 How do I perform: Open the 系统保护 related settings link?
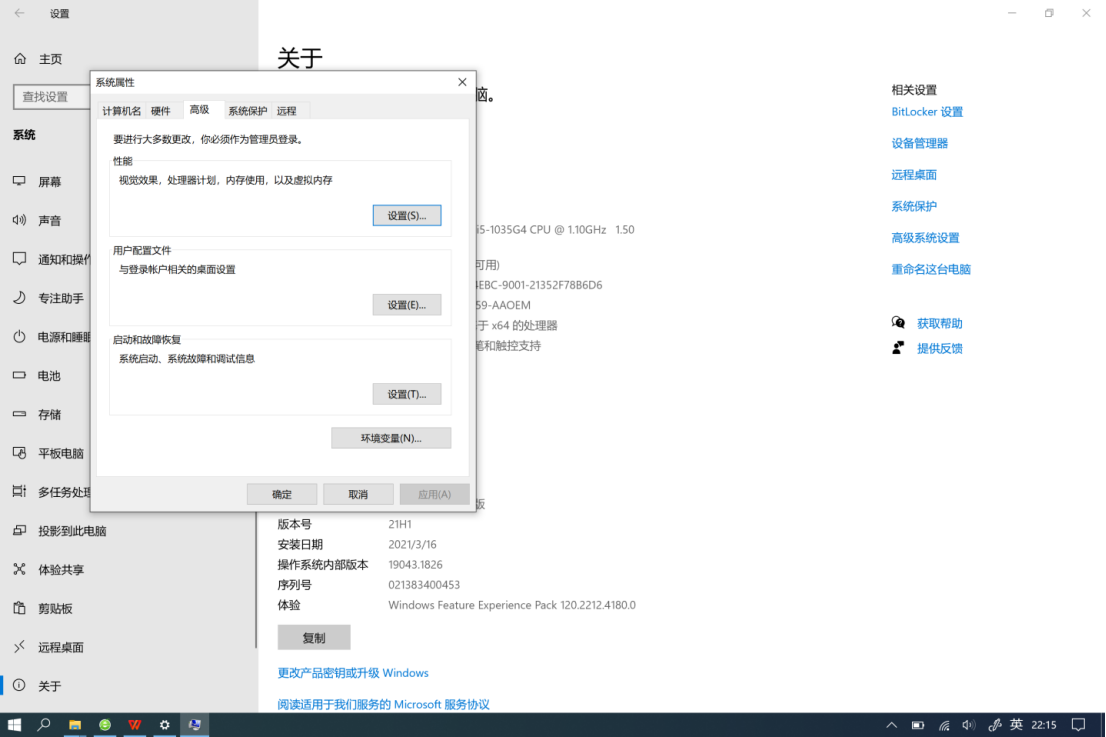[x=914, y=206]
